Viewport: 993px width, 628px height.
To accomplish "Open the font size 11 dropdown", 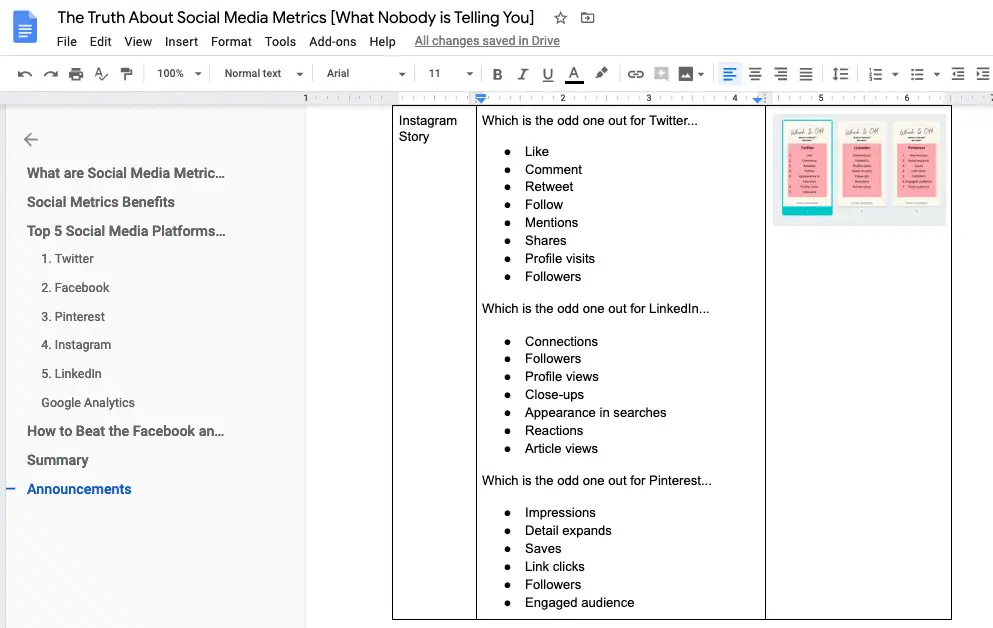I will (450, 73).
